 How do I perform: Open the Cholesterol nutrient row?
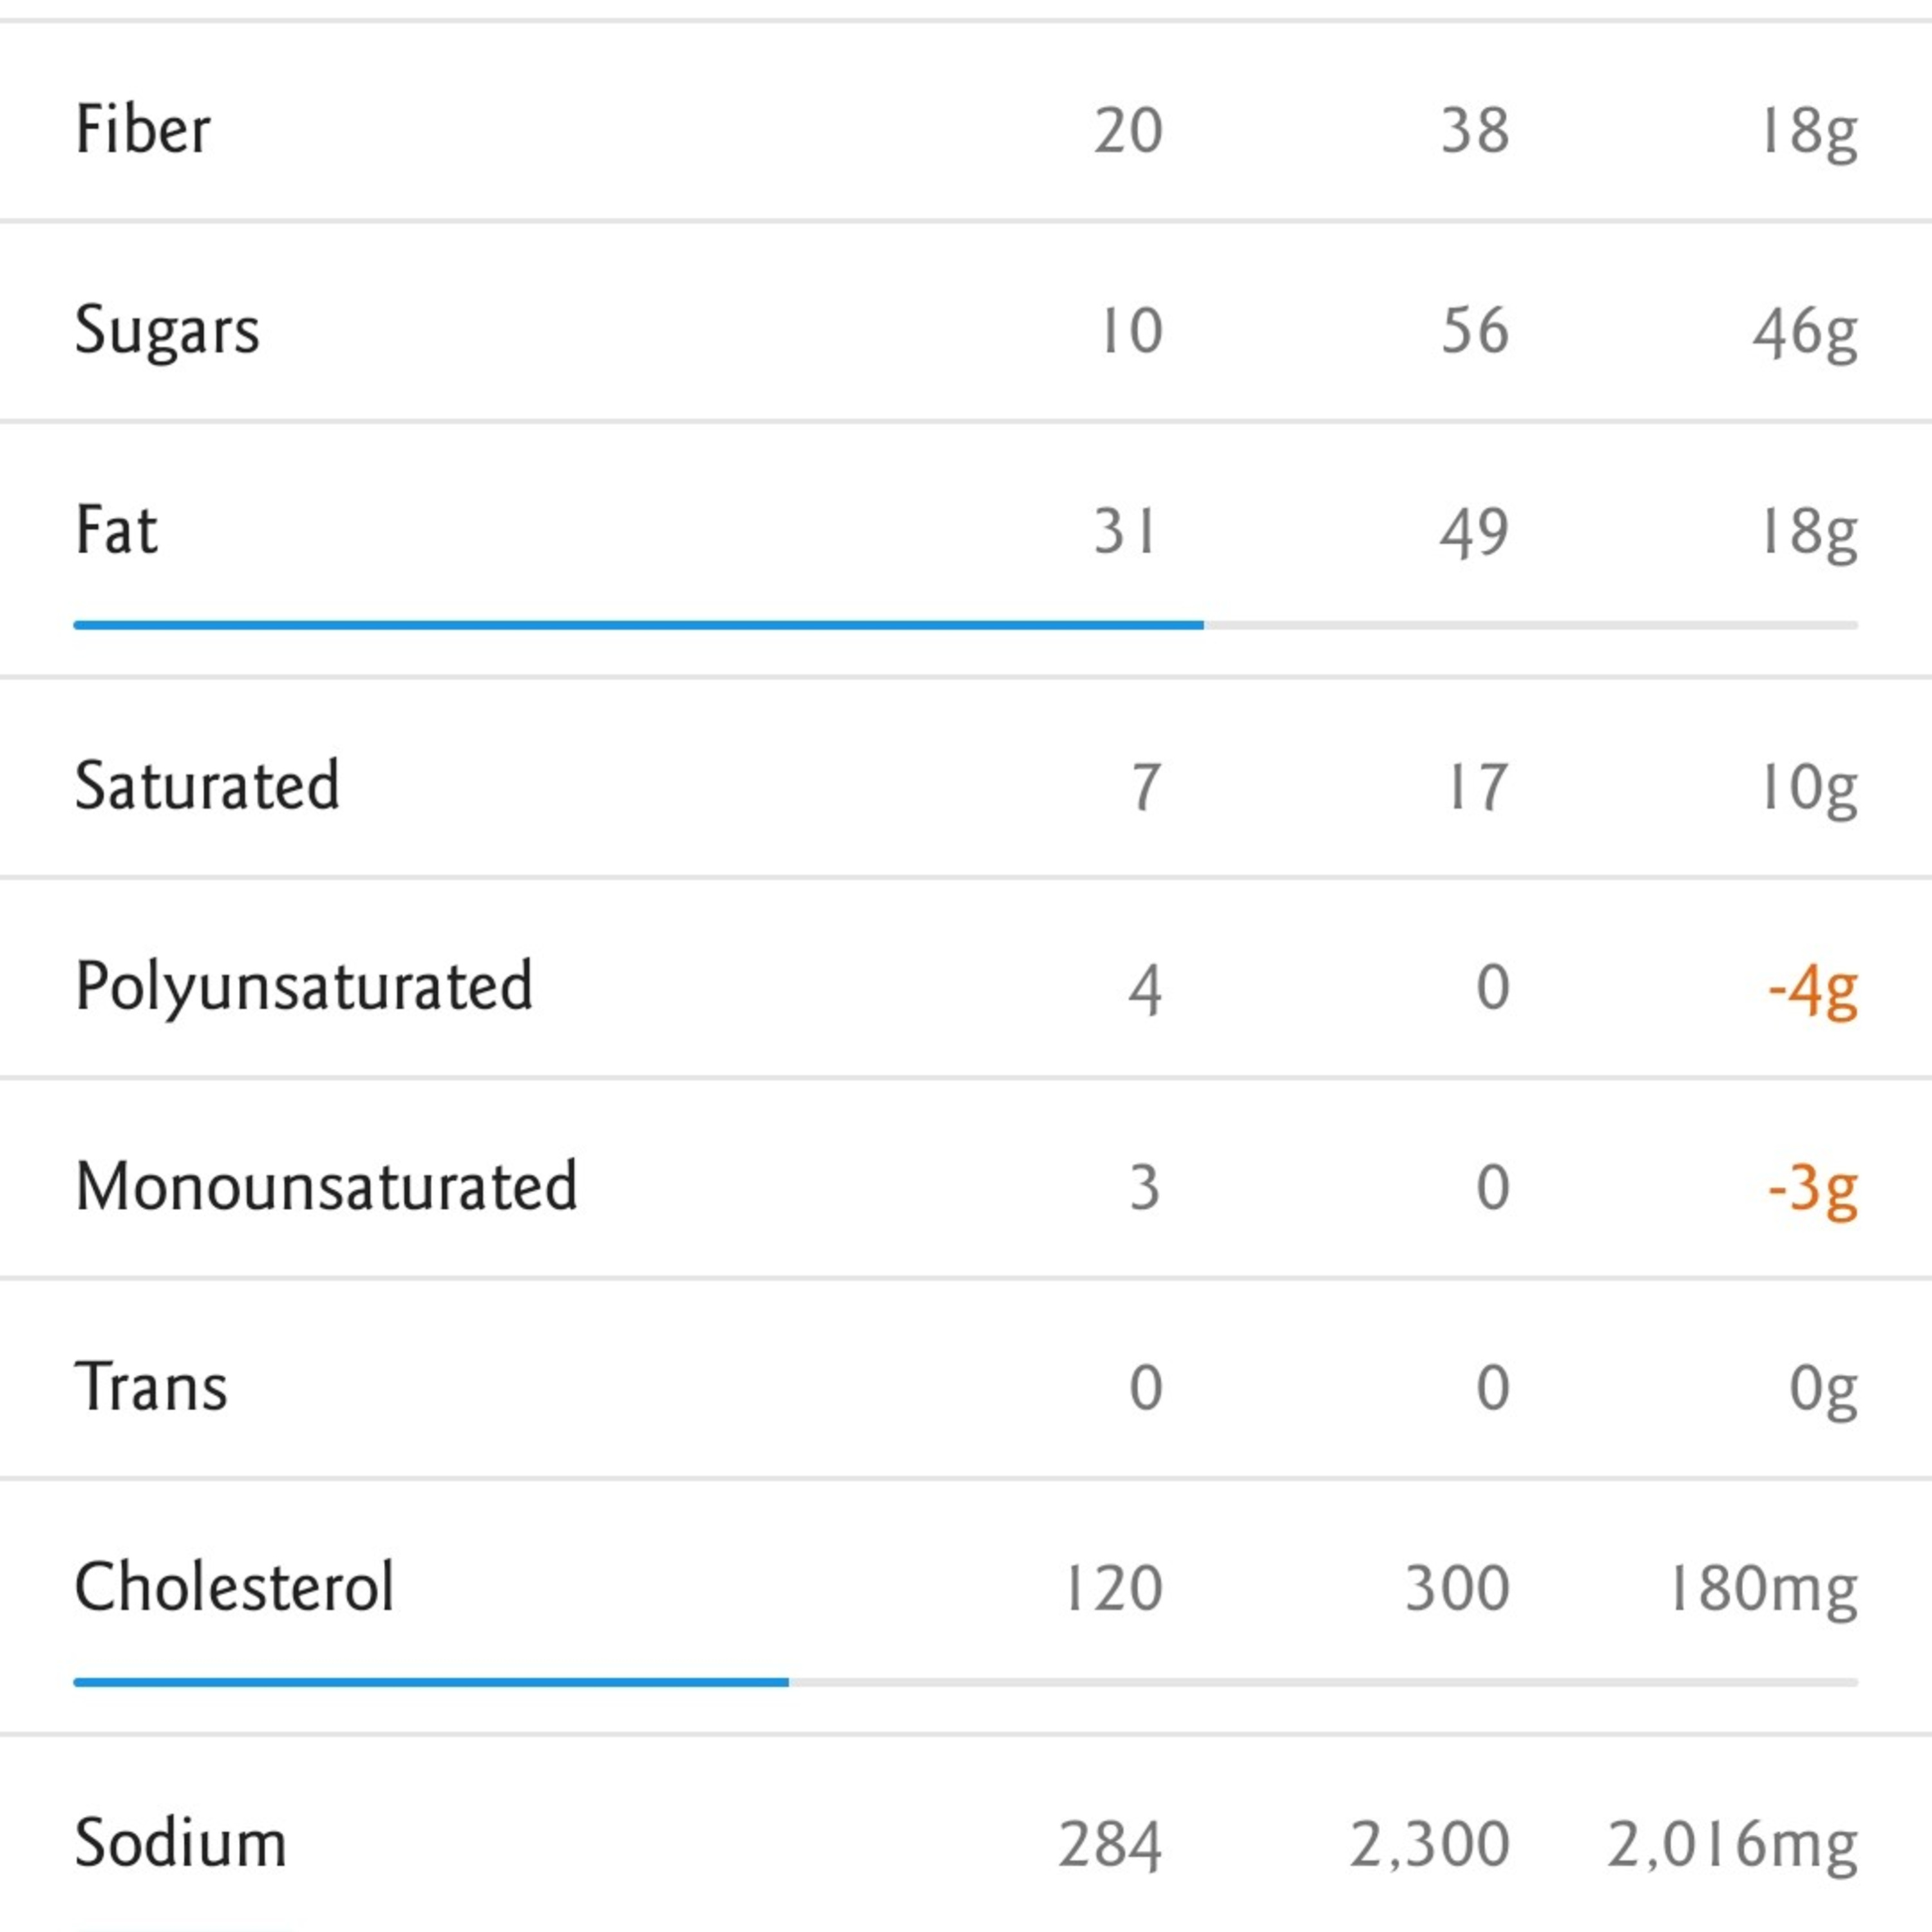tap(234, 1587)
